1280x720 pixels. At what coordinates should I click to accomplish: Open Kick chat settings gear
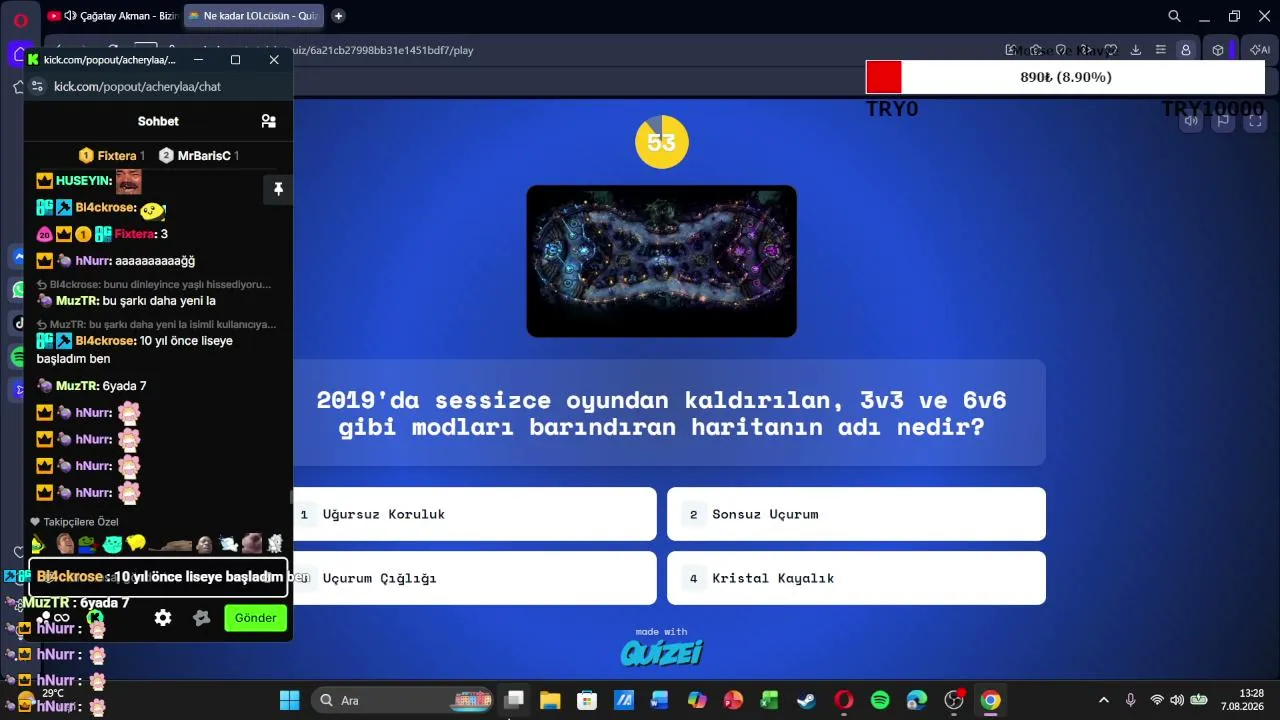[x=163, y=618]
